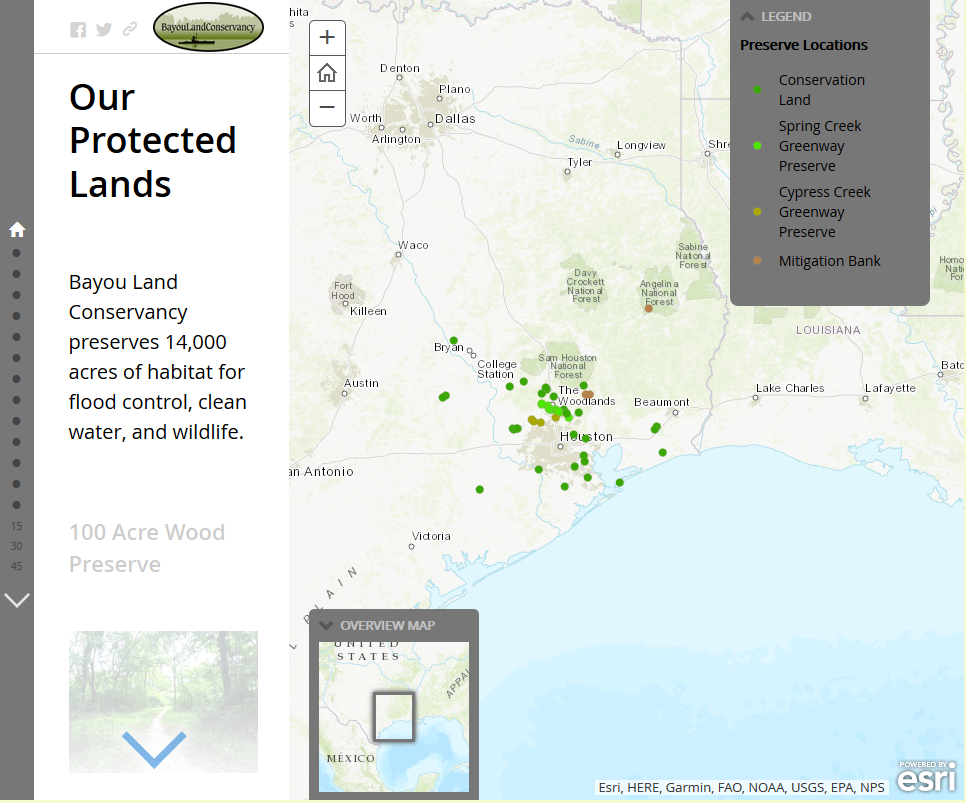
Task: Copy link with chain icon
Action: [130, 30]
